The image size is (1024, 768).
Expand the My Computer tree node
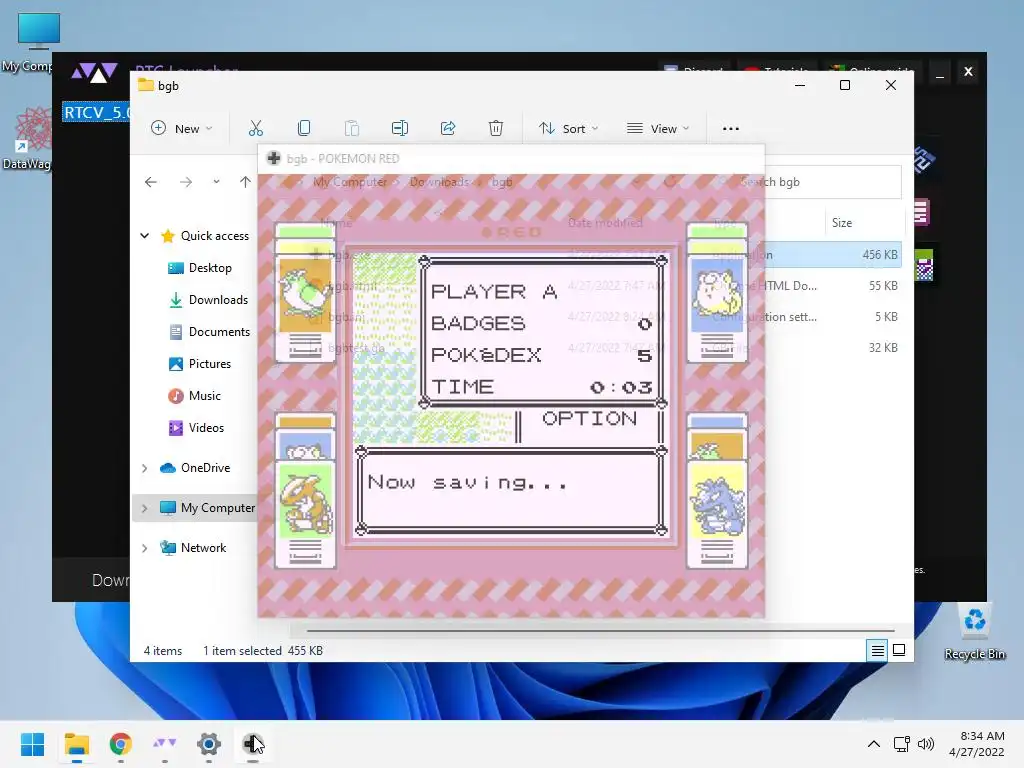pos(144,507)
